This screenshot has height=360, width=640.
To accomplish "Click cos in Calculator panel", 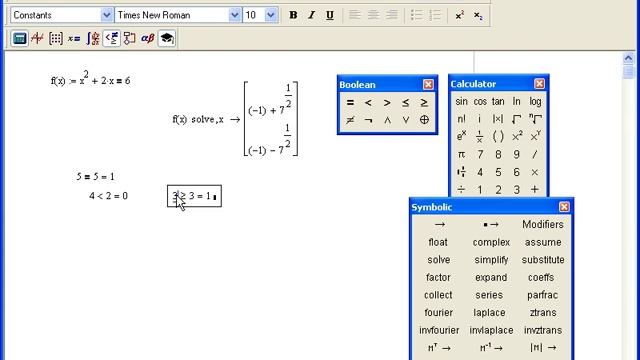I will 480,101.
